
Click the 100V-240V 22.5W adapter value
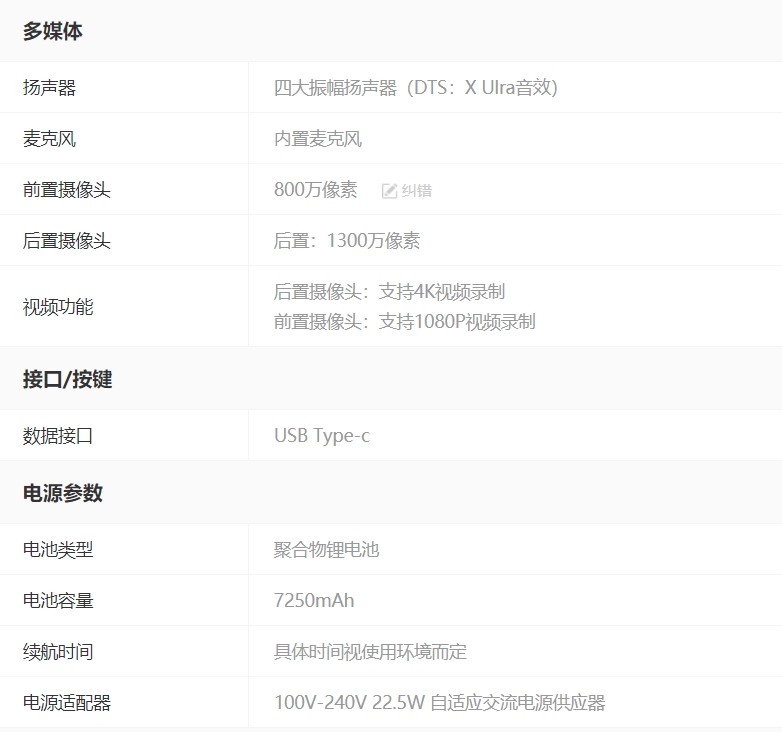(x=439, y=703)
